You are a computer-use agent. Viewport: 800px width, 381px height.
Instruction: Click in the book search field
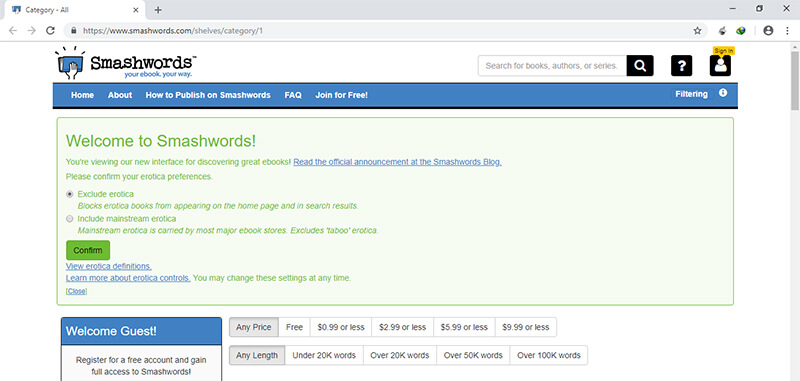(x=552, y=66)
